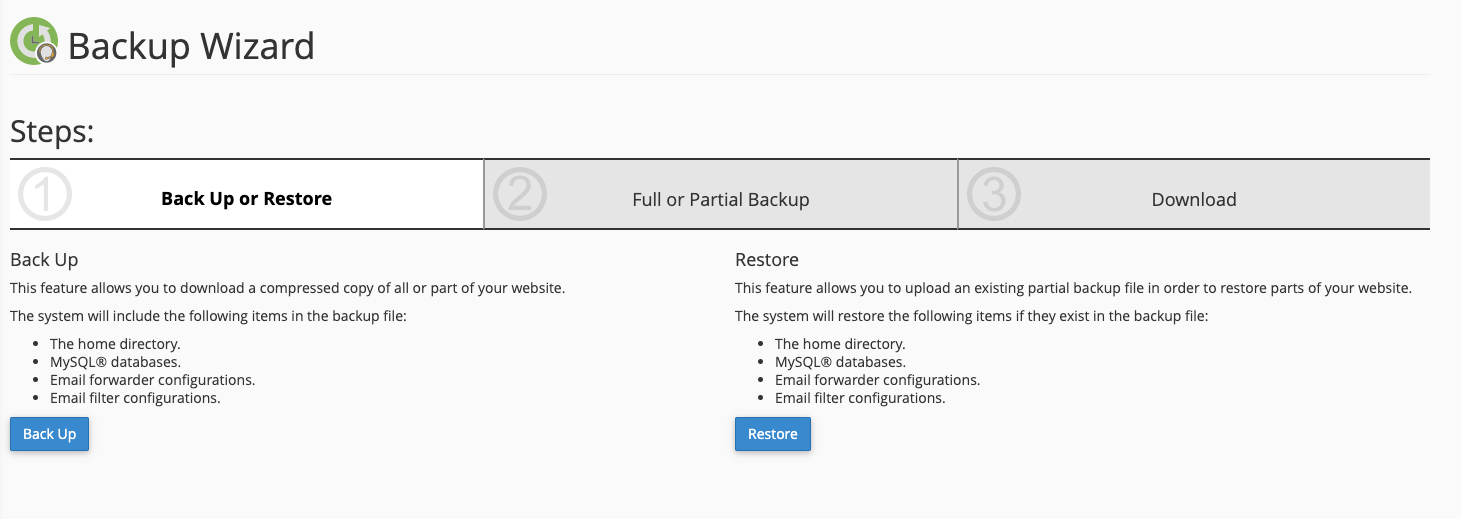
Task: Select the Back Up or Restore step tab
Action: tap(247, 195)
